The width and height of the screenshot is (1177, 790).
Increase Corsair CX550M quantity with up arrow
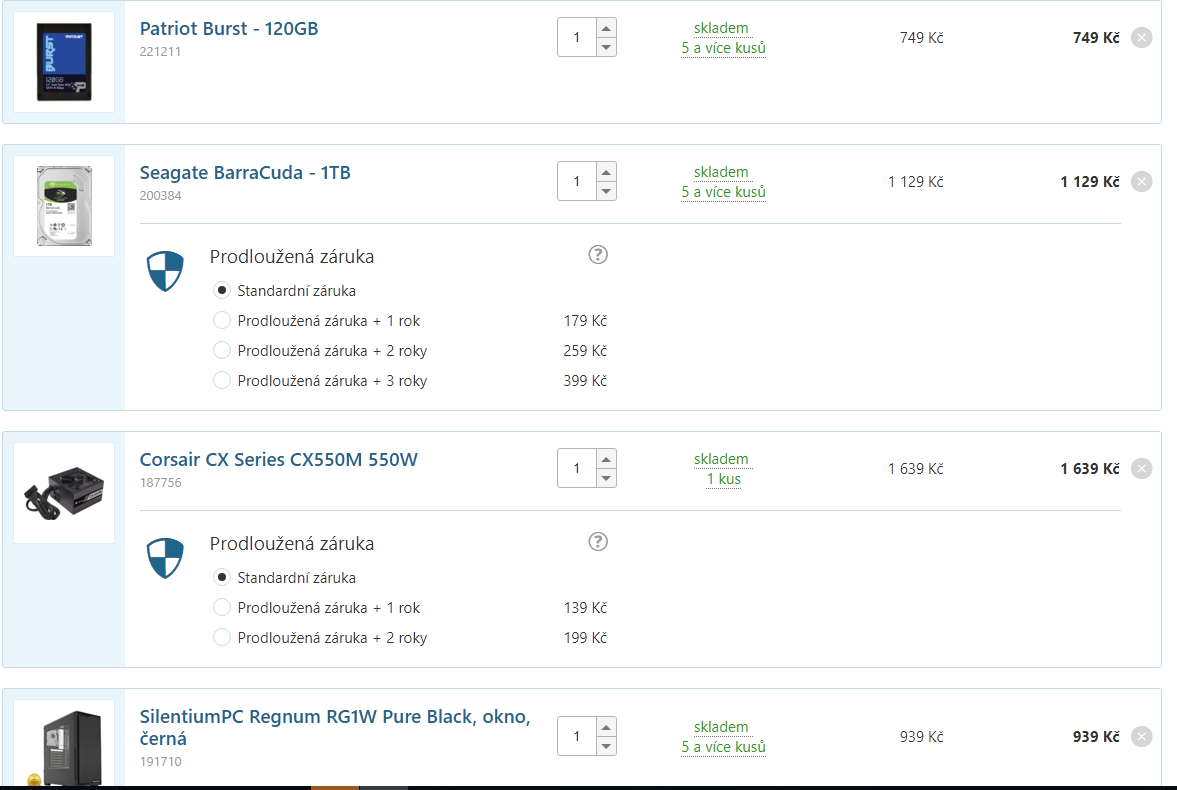coord(606,459)
